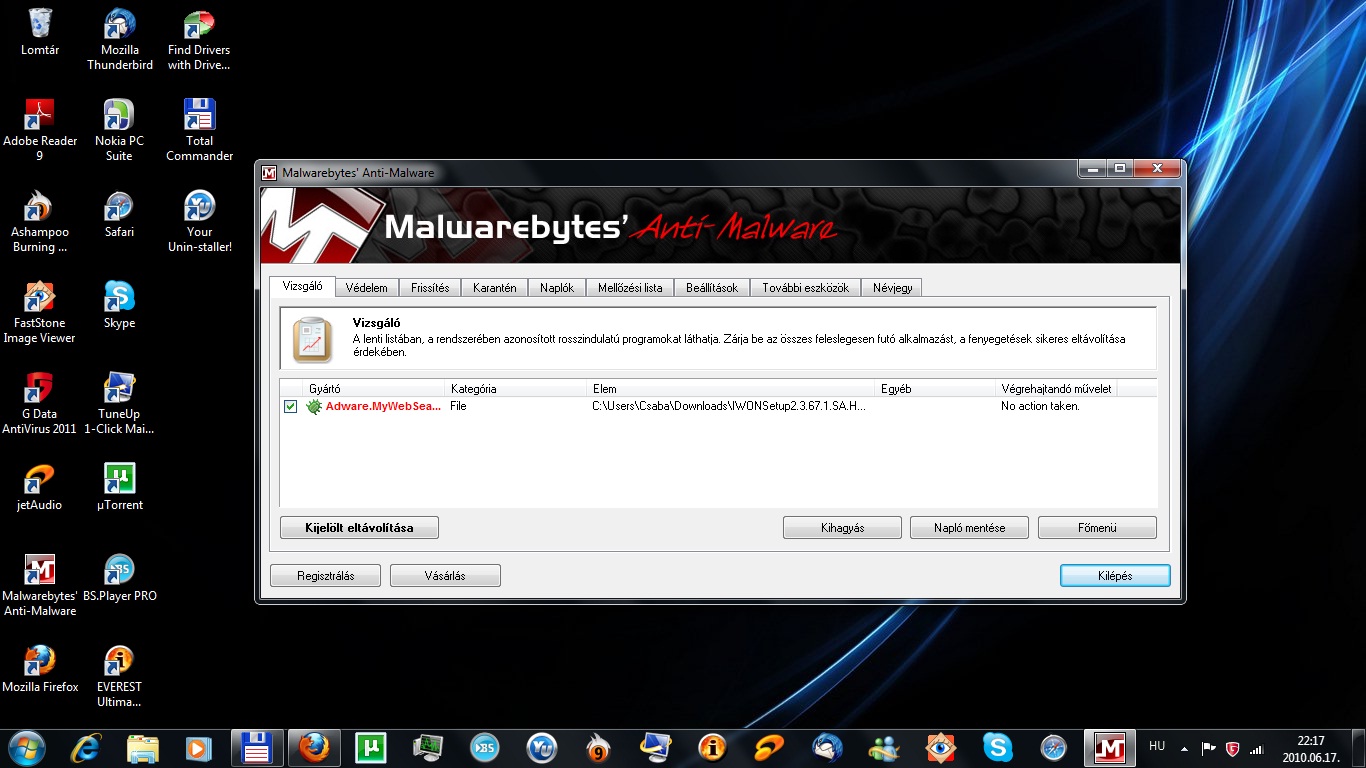Open the Windows Explorer taskbar folder

(x=143, y=747)
